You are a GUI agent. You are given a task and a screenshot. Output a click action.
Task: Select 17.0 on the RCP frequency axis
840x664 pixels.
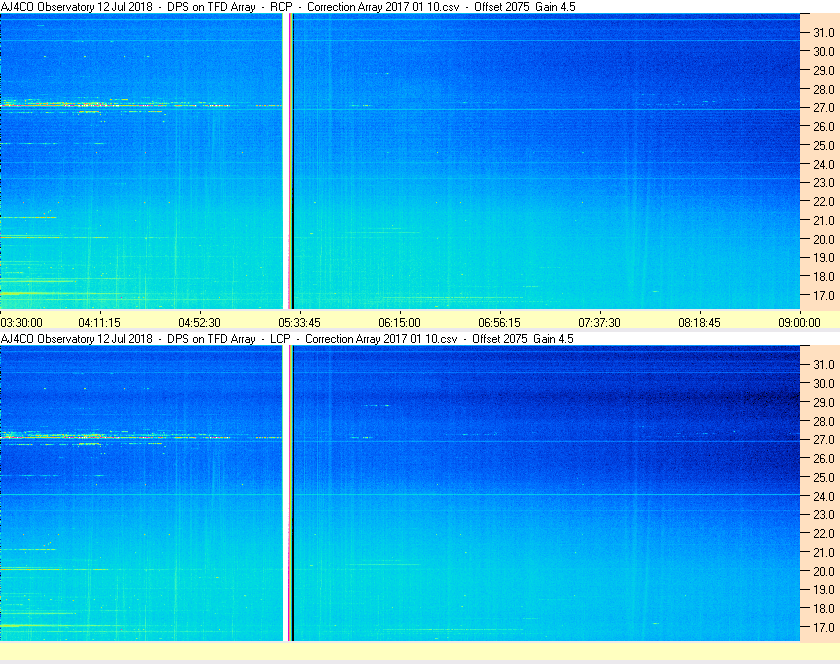(x=824, y=295)
